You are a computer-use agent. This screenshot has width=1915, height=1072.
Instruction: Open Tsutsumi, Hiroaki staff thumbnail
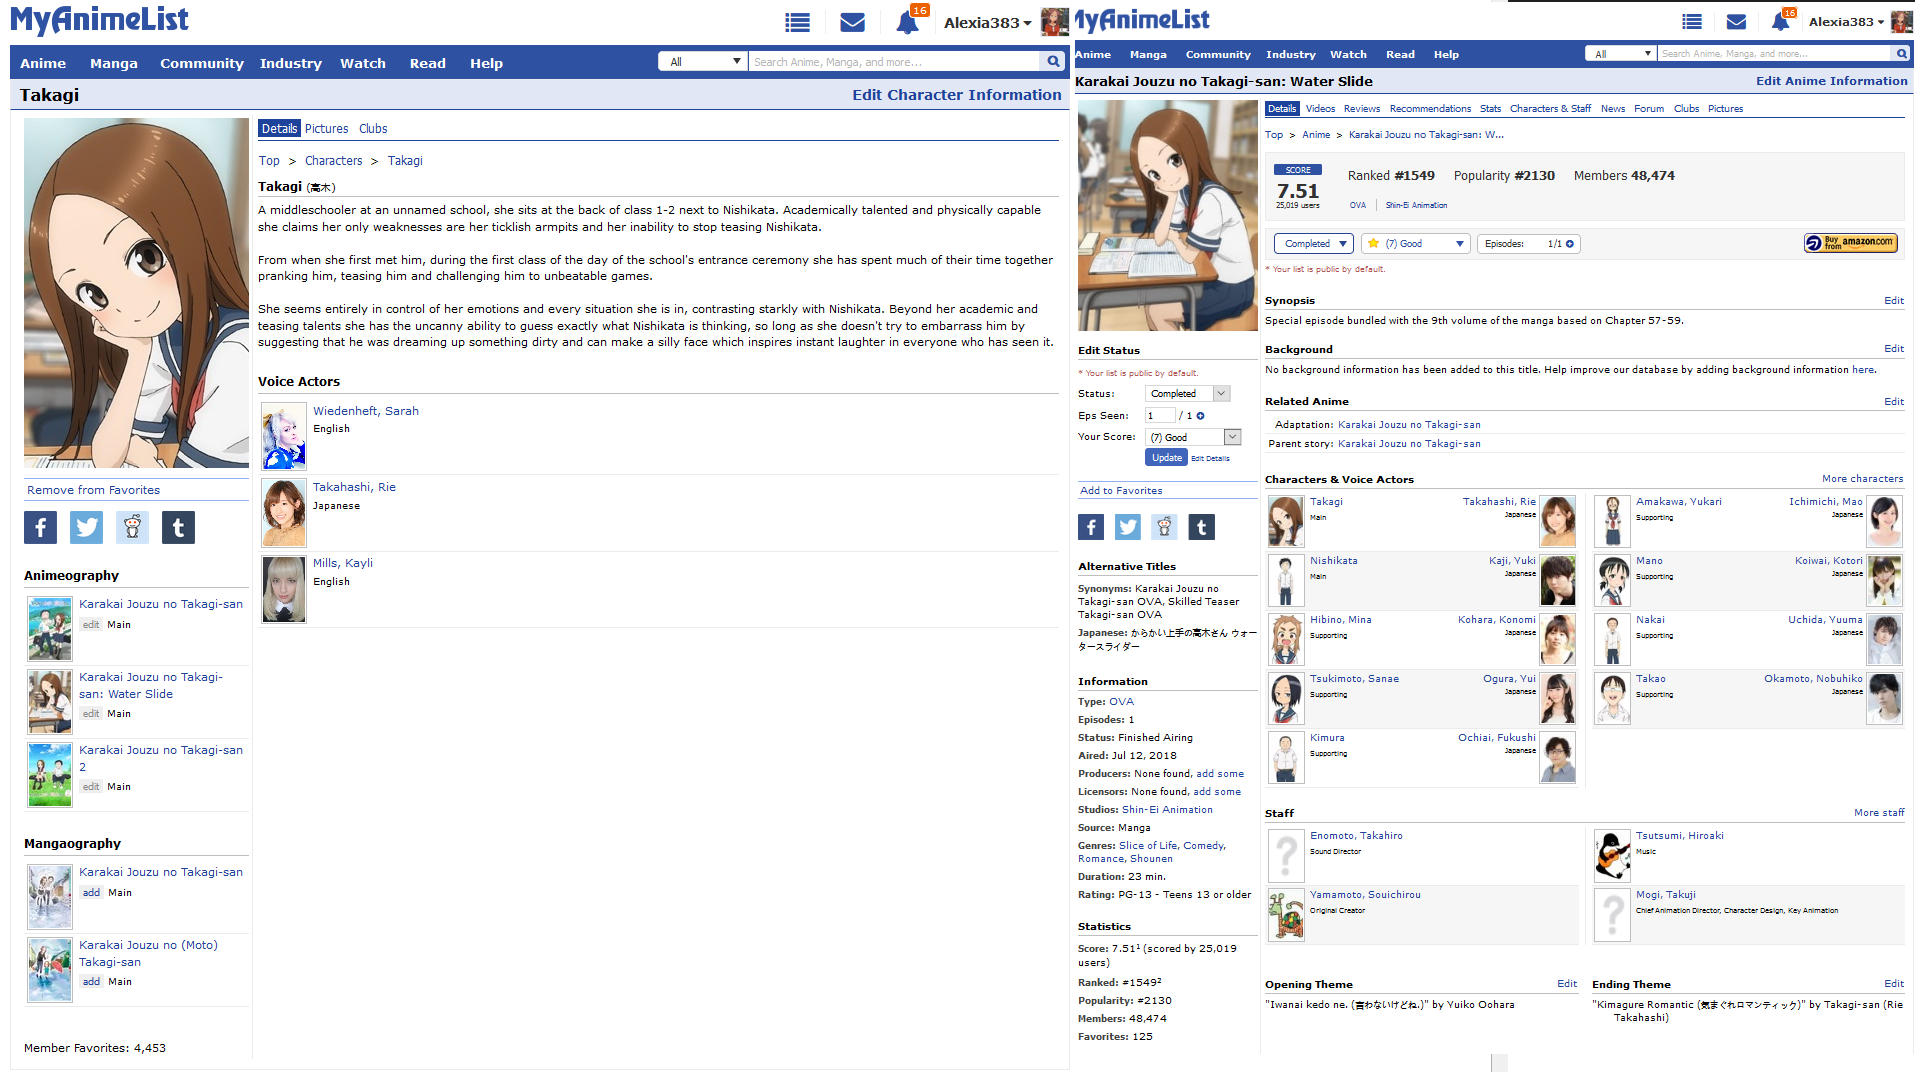click(x=1612, y=856)
